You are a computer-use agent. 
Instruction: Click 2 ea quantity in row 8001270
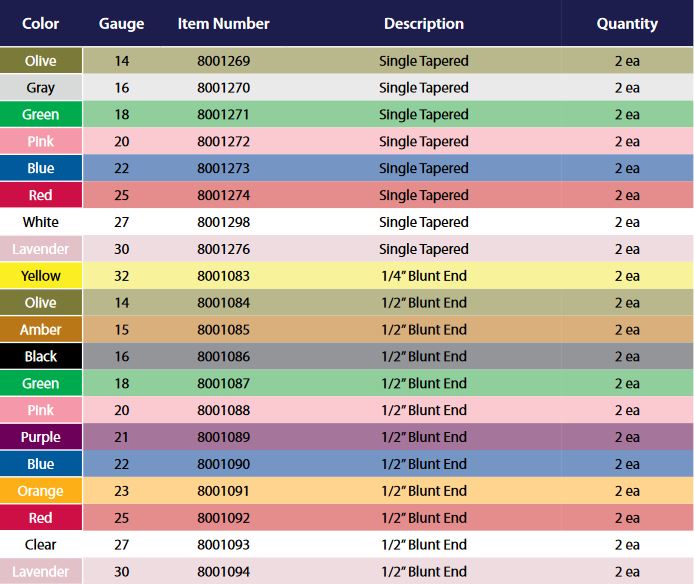[x=627, y=88]
